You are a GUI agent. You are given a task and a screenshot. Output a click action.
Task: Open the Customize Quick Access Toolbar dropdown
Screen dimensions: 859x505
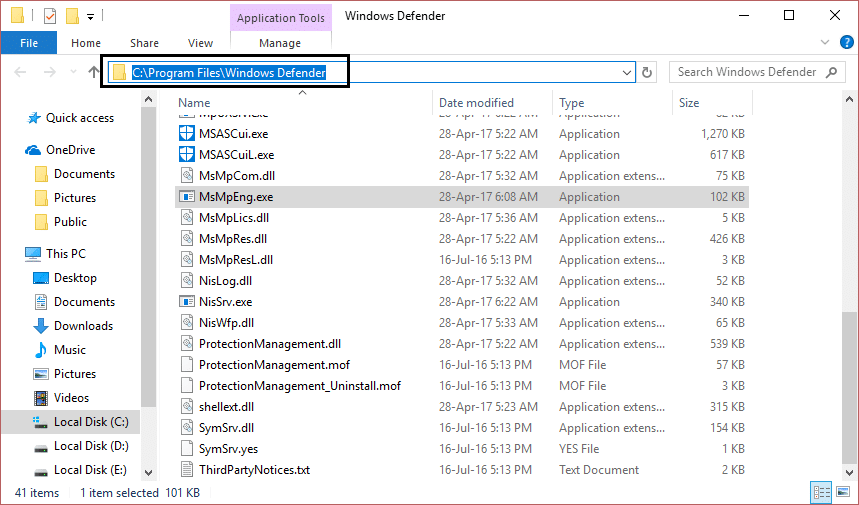pyautogui.click(x=90, y=17)
